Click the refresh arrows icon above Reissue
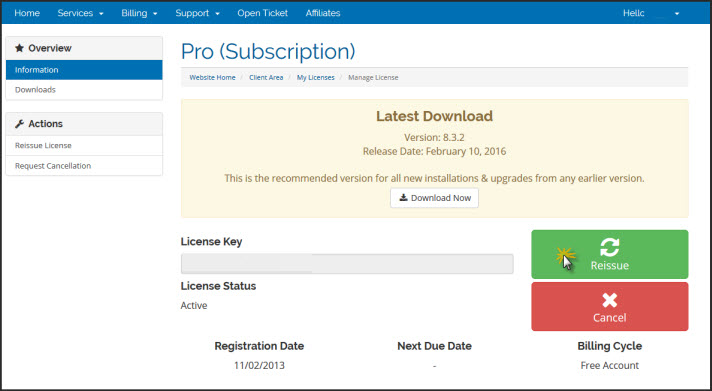The image size is (712, 391). pyautogui.click(x=609, y=247)
